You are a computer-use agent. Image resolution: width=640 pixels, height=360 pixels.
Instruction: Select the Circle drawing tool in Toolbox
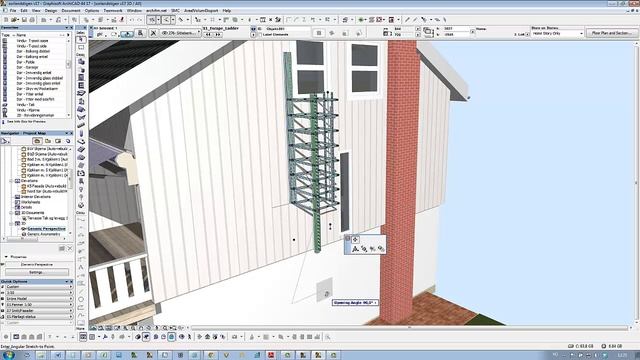(x=81, y=299)
